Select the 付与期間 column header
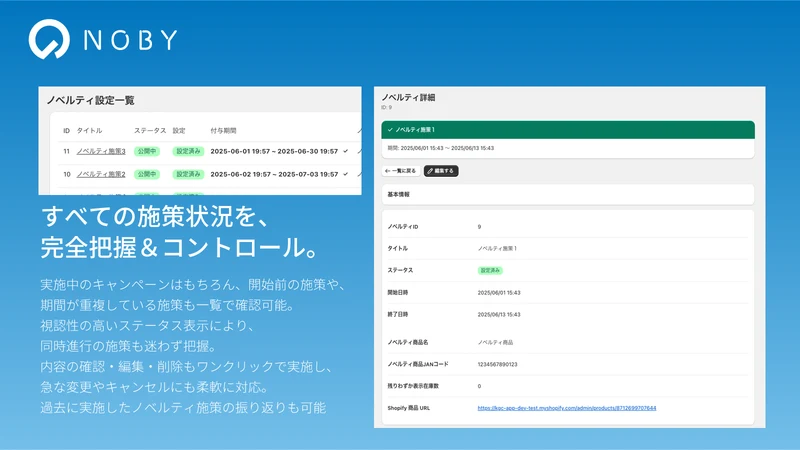800x450 pixels. pyautogui.click(x=223, y=131)
